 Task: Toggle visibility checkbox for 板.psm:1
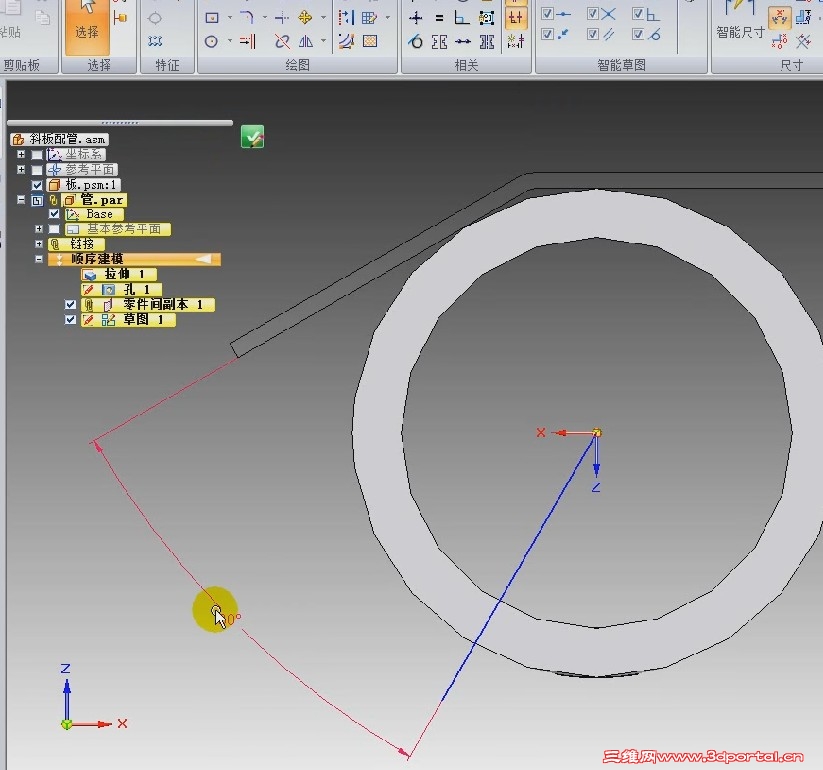(37, 185)
